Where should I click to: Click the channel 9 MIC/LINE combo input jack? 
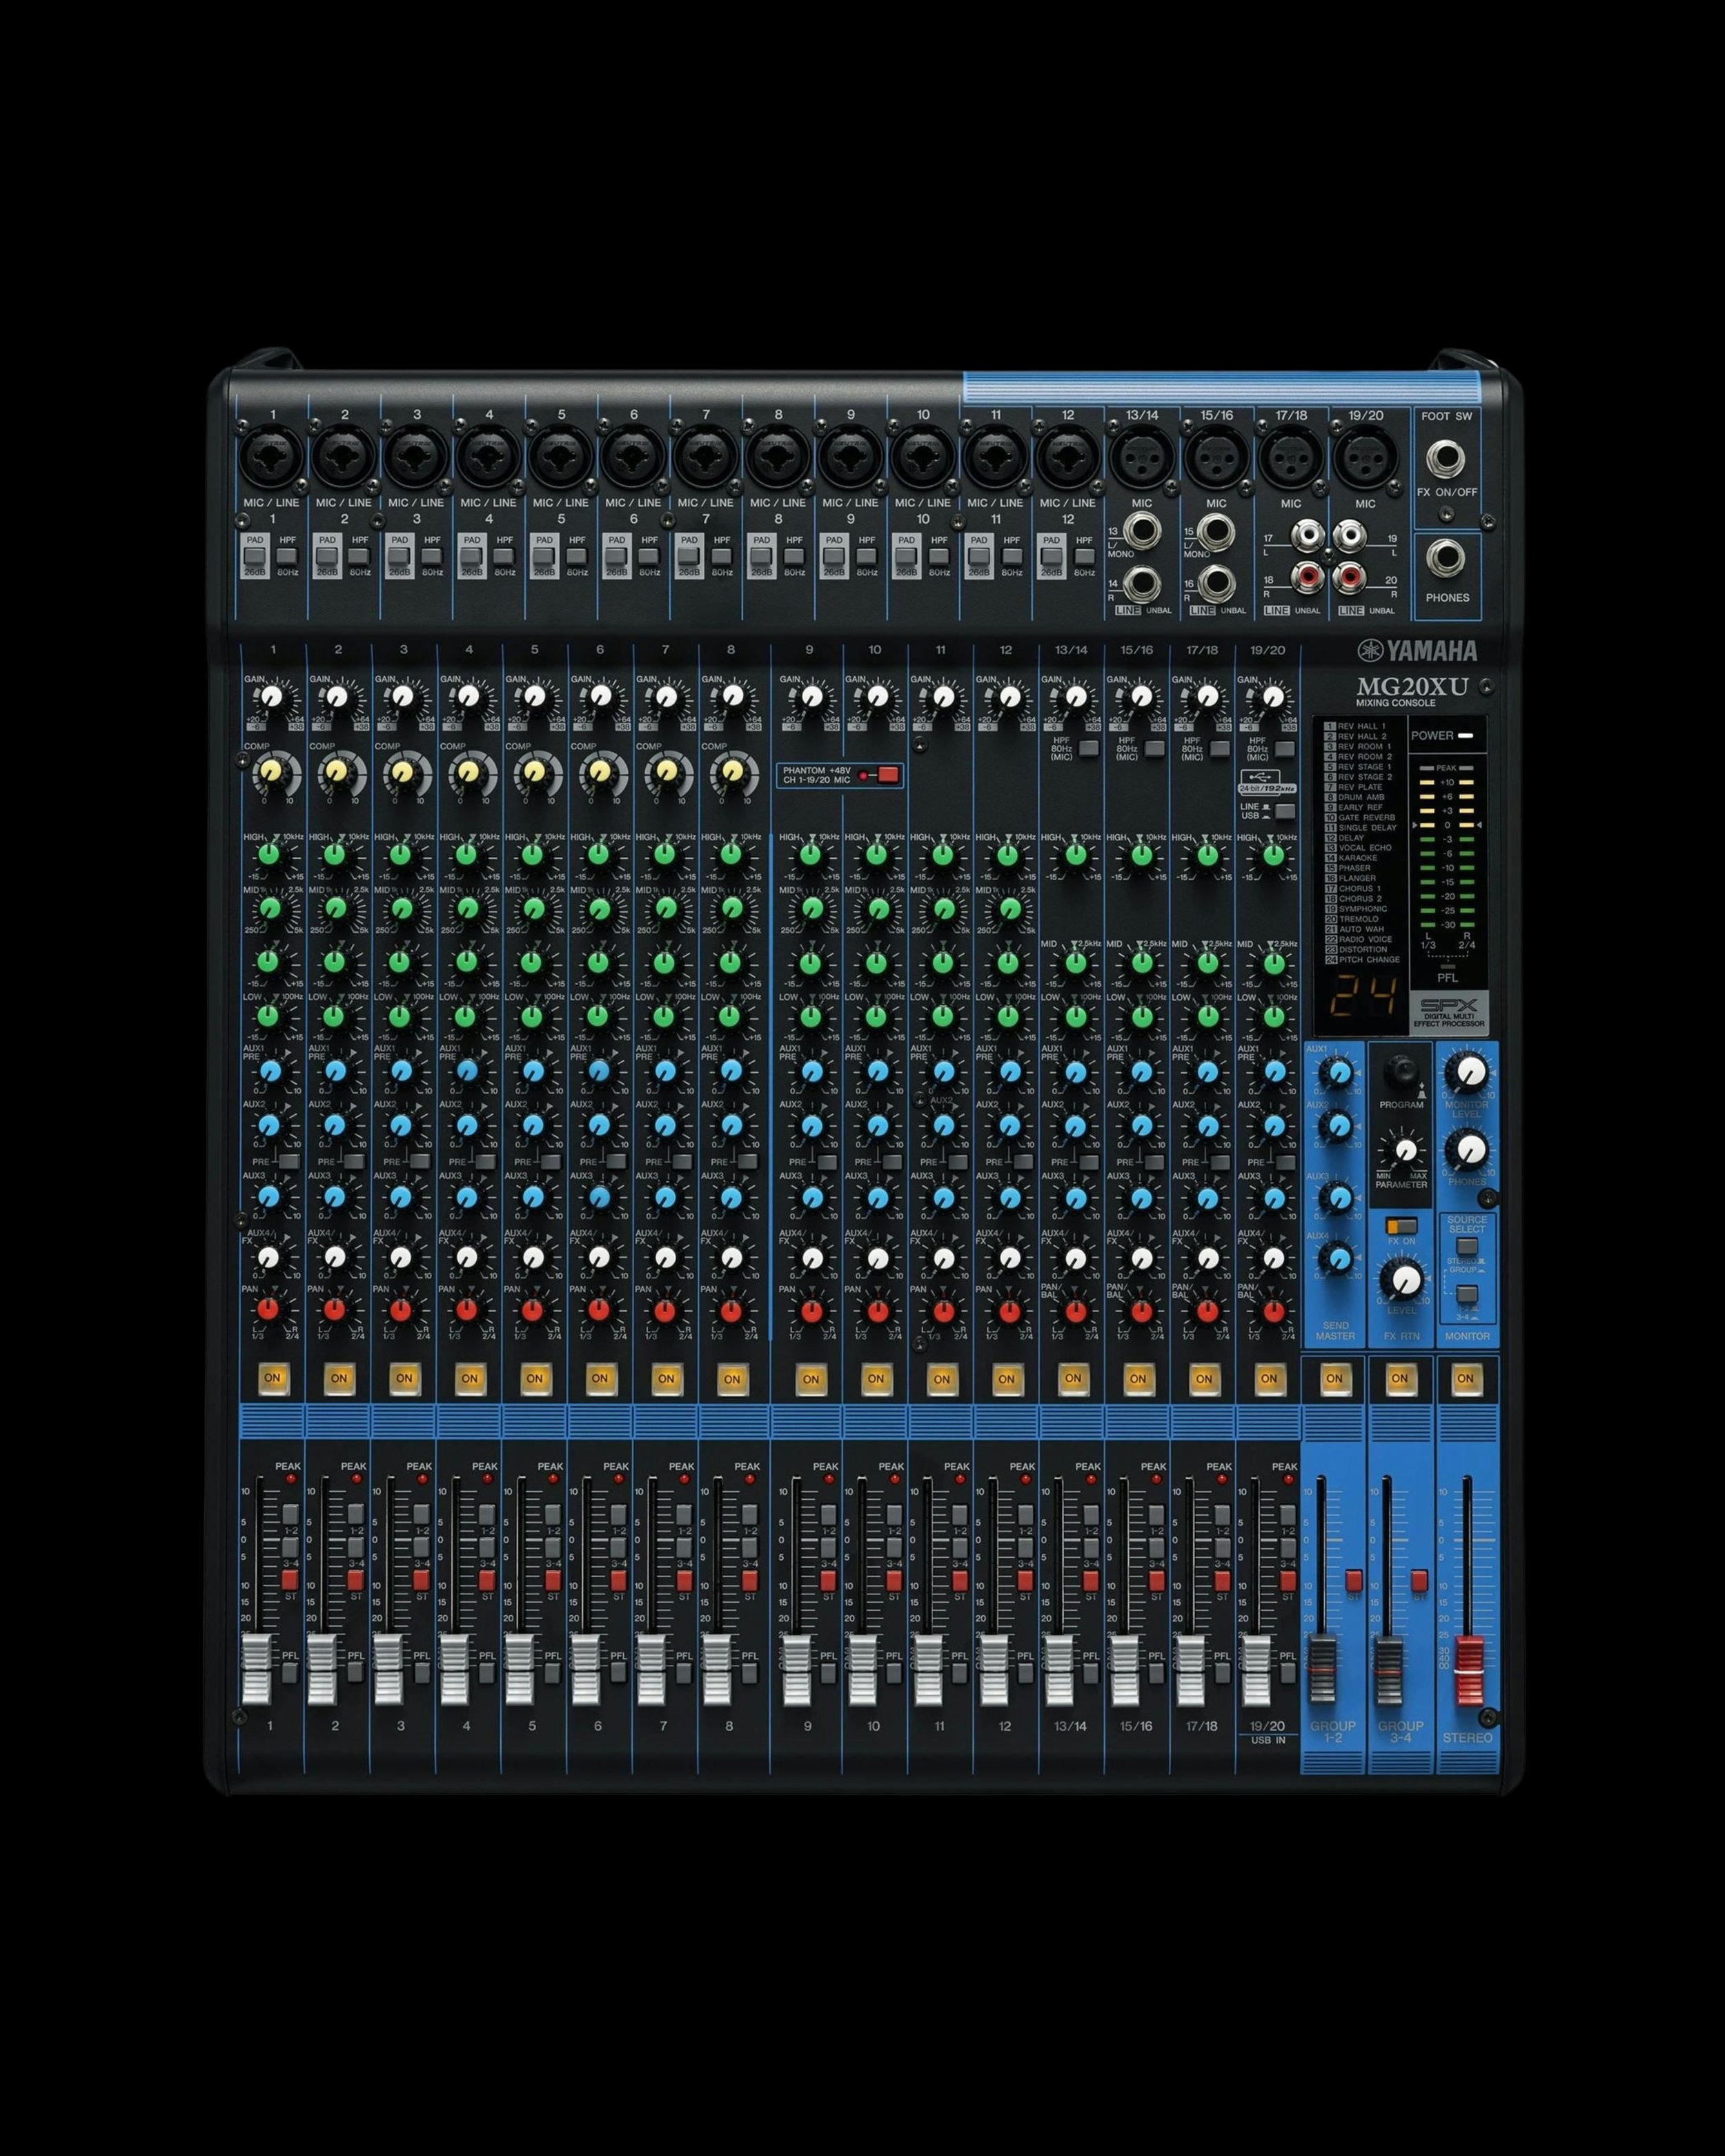[850, 457]
